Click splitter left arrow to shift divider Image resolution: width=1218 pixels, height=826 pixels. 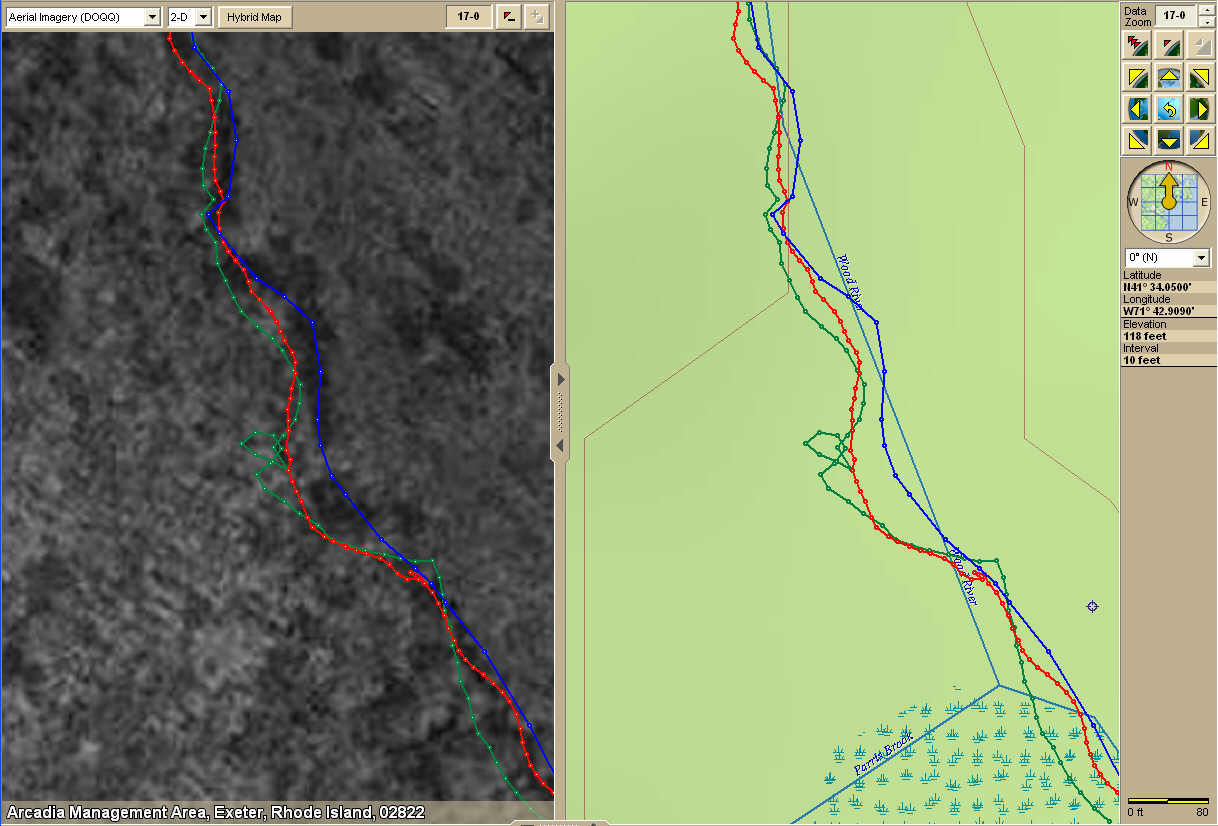coord(561,444)
